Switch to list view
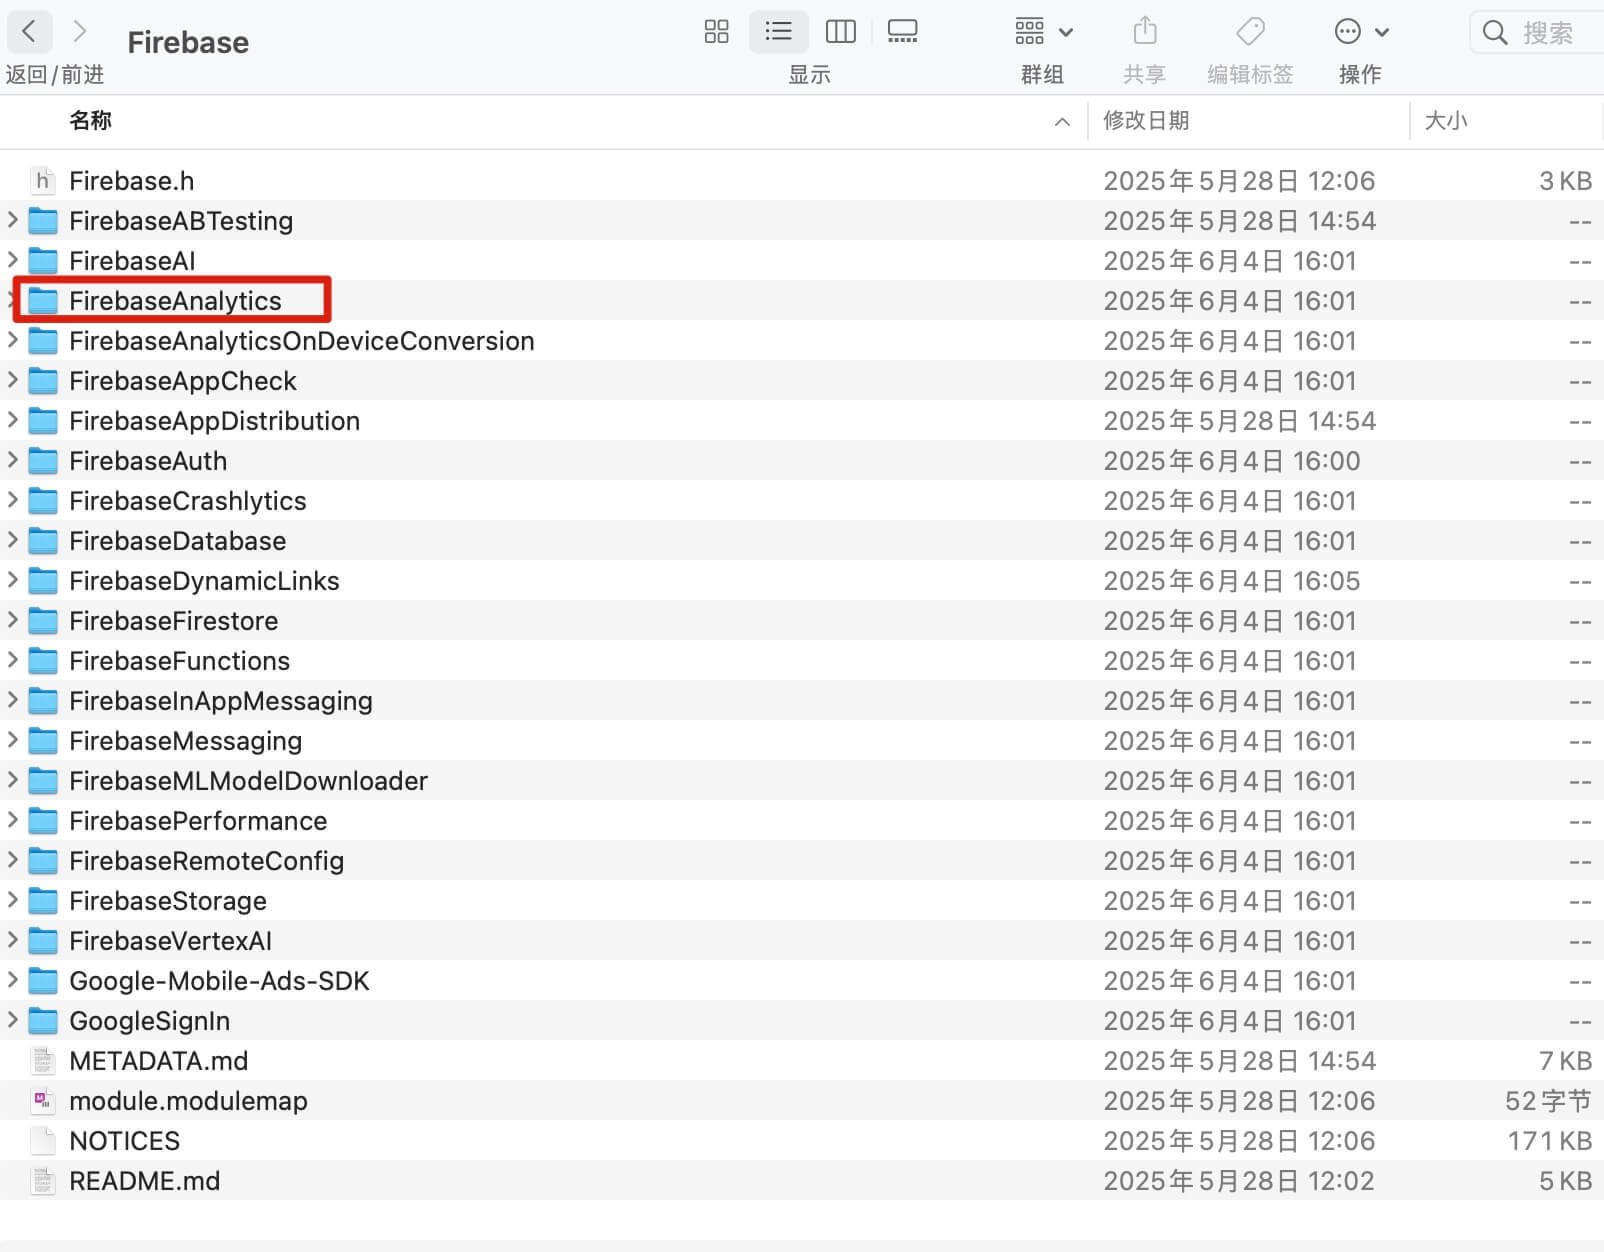 tap(778, 32)
